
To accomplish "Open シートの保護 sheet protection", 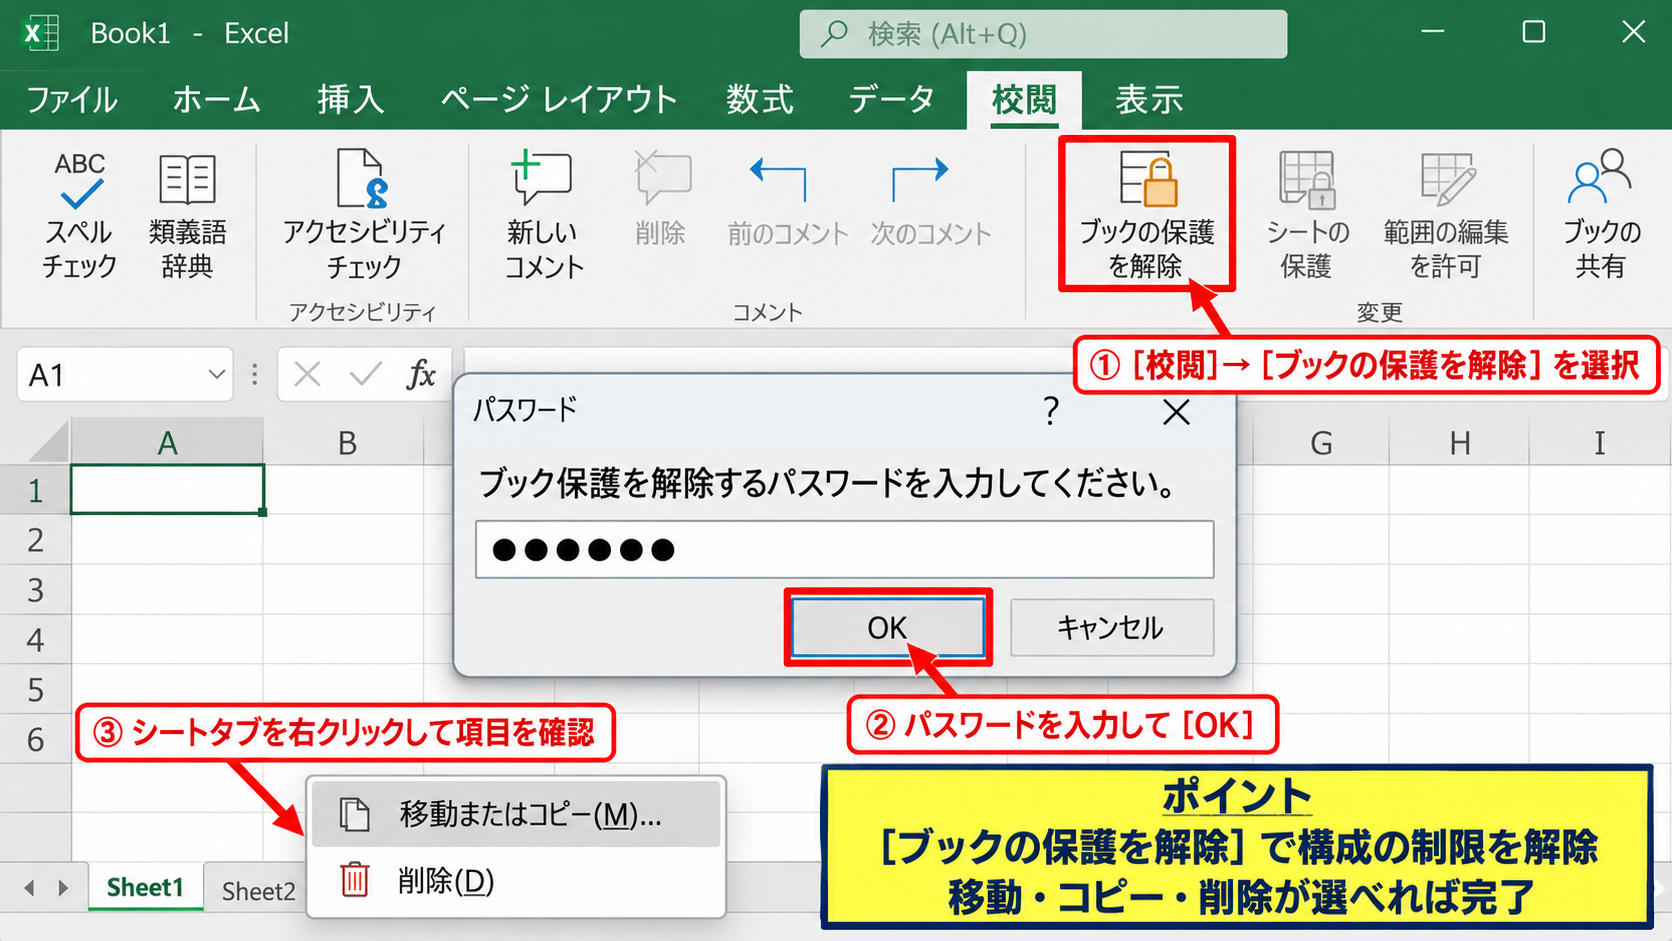I will click(x=1307, y=215).
